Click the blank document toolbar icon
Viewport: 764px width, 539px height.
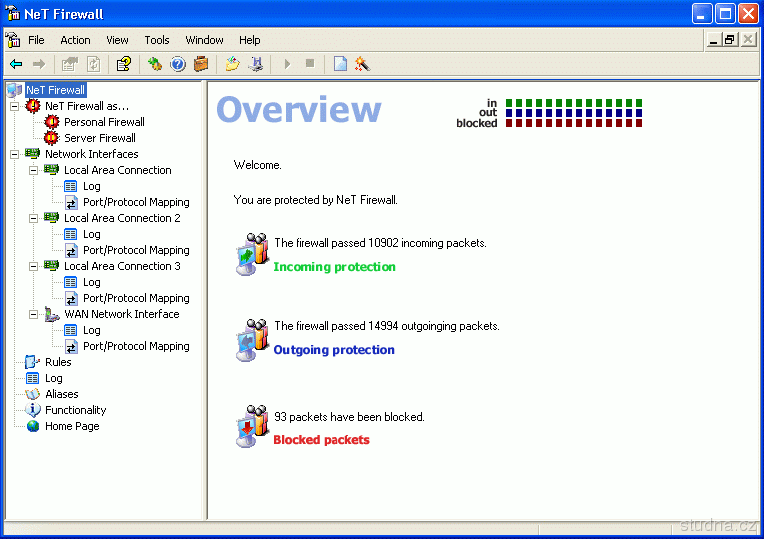pyautogui.click(x=340, y=64)
